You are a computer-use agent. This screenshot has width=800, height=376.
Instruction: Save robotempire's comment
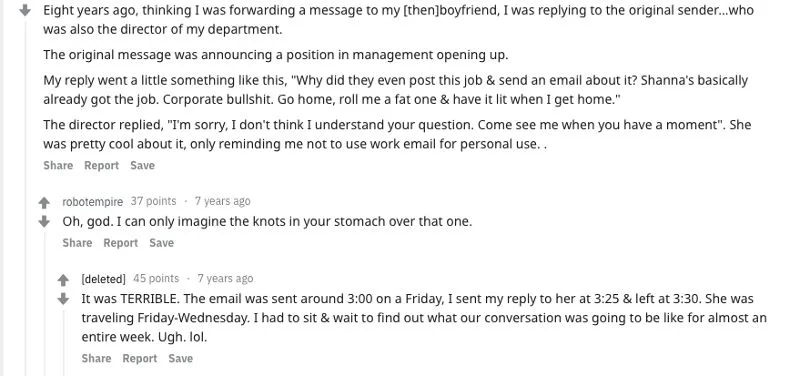click(161, 243)
